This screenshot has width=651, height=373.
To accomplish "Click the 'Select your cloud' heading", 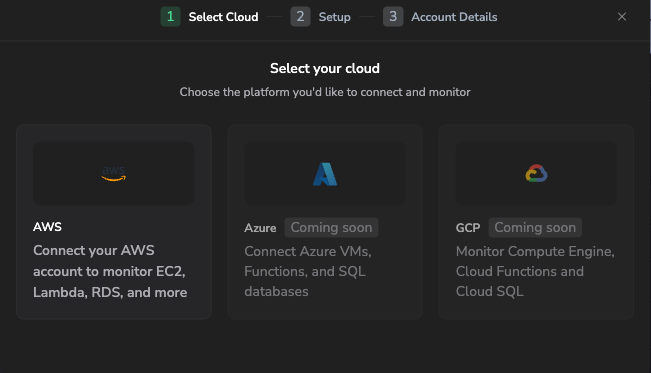I will [x=325, y=68].
